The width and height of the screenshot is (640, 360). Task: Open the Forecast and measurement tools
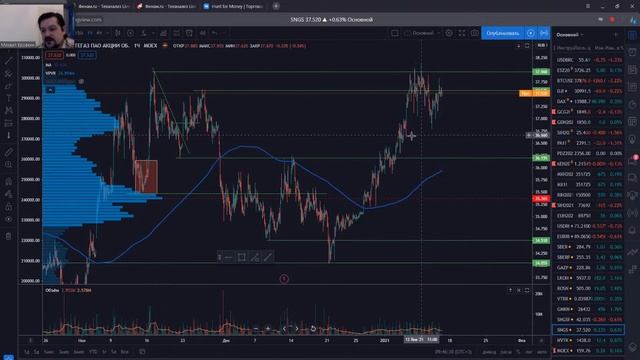click(x=8, y=123)
